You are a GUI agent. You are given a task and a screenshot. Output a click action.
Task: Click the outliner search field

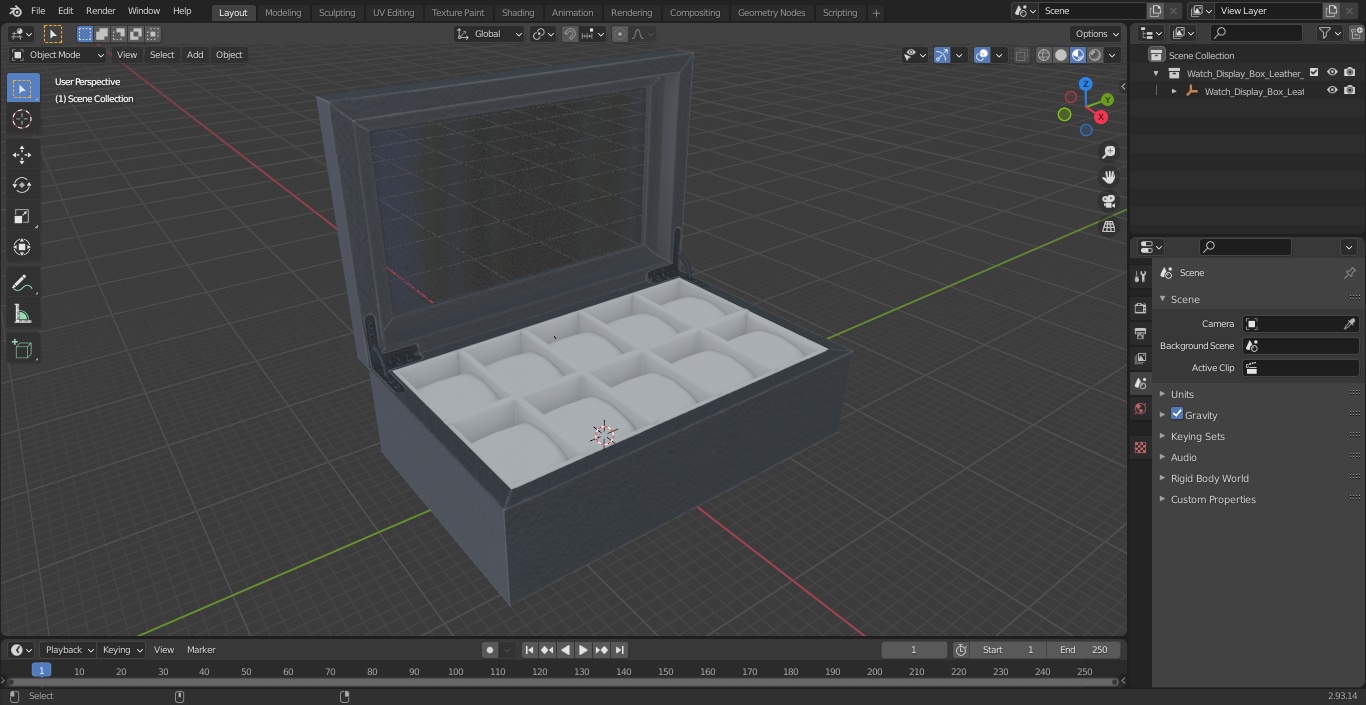click(x=1256, y=33)
